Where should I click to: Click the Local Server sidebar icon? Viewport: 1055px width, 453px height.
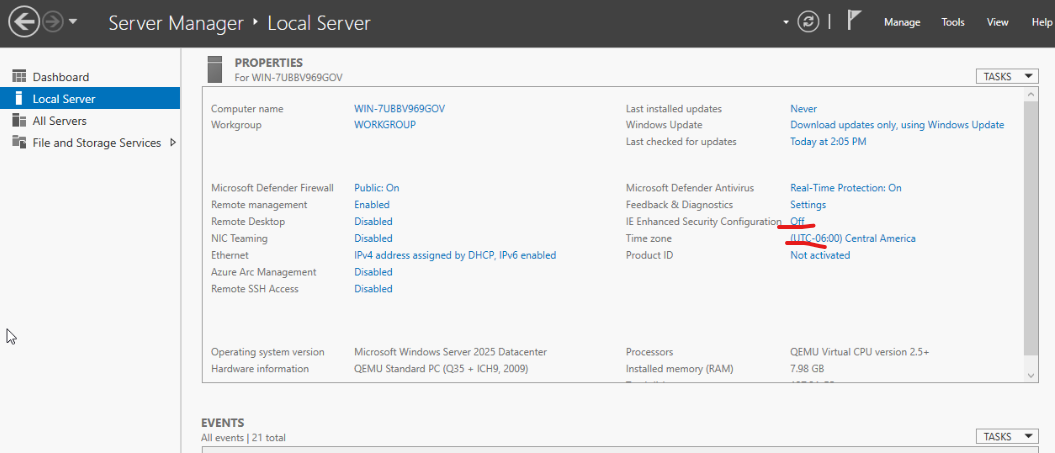pyautogui.click(x=19, y=99)
